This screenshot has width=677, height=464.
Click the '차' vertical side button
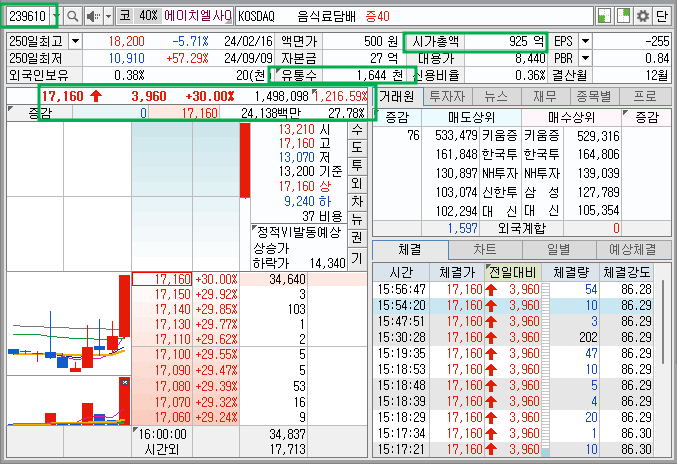point(357,202)
